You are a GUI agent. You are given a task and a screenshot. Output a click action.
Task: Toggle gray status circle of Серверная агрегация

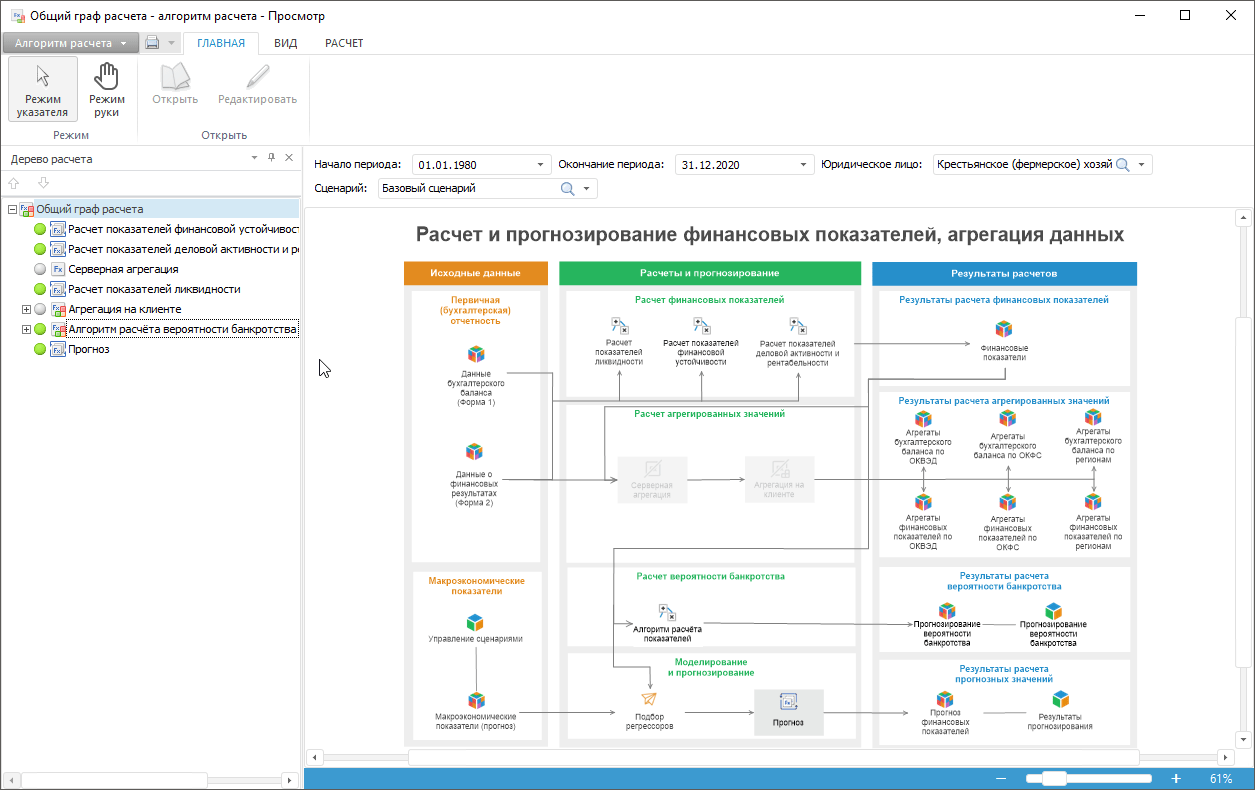pyautogui.click(x=40, y=269)
